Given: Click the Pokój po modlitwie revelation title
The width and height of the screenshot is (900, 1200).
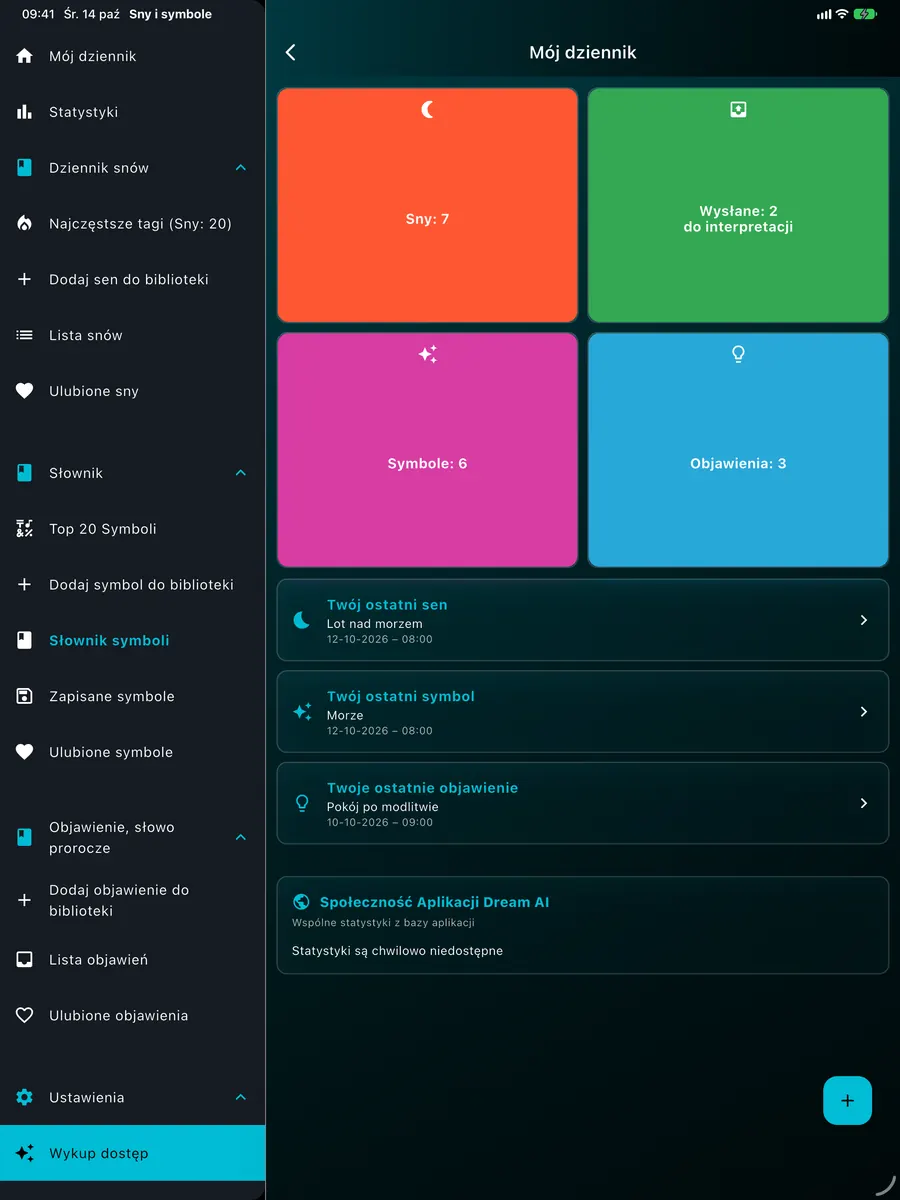Looking at the screenshot, I should 383,807.
